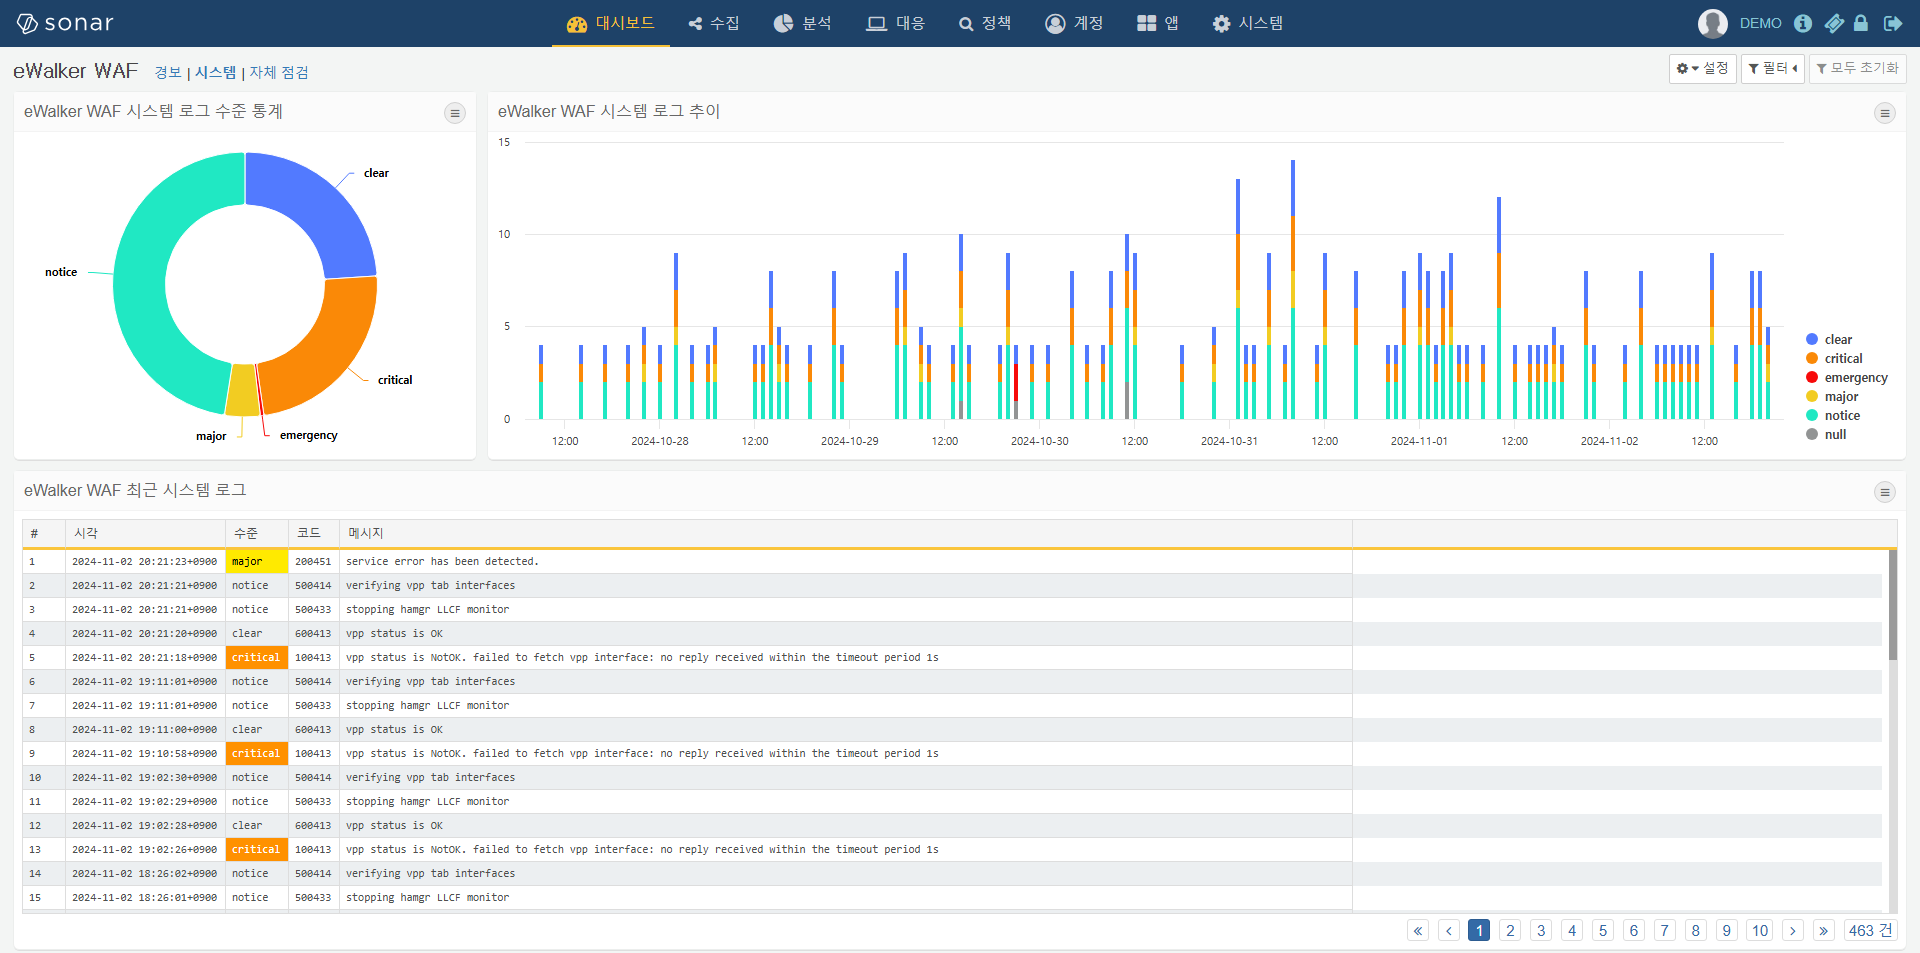Click the yellow major donut segment
1920x953 pixels.
click(242, 391)
